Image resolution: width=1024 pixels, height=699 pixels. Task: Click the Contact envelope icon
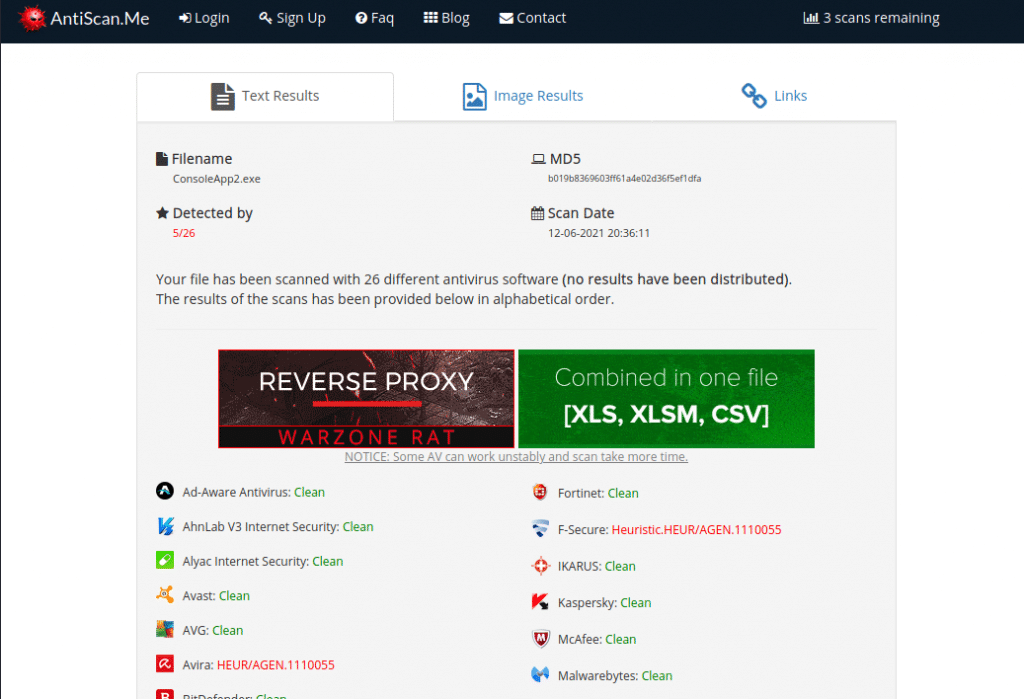coord(506,18)
